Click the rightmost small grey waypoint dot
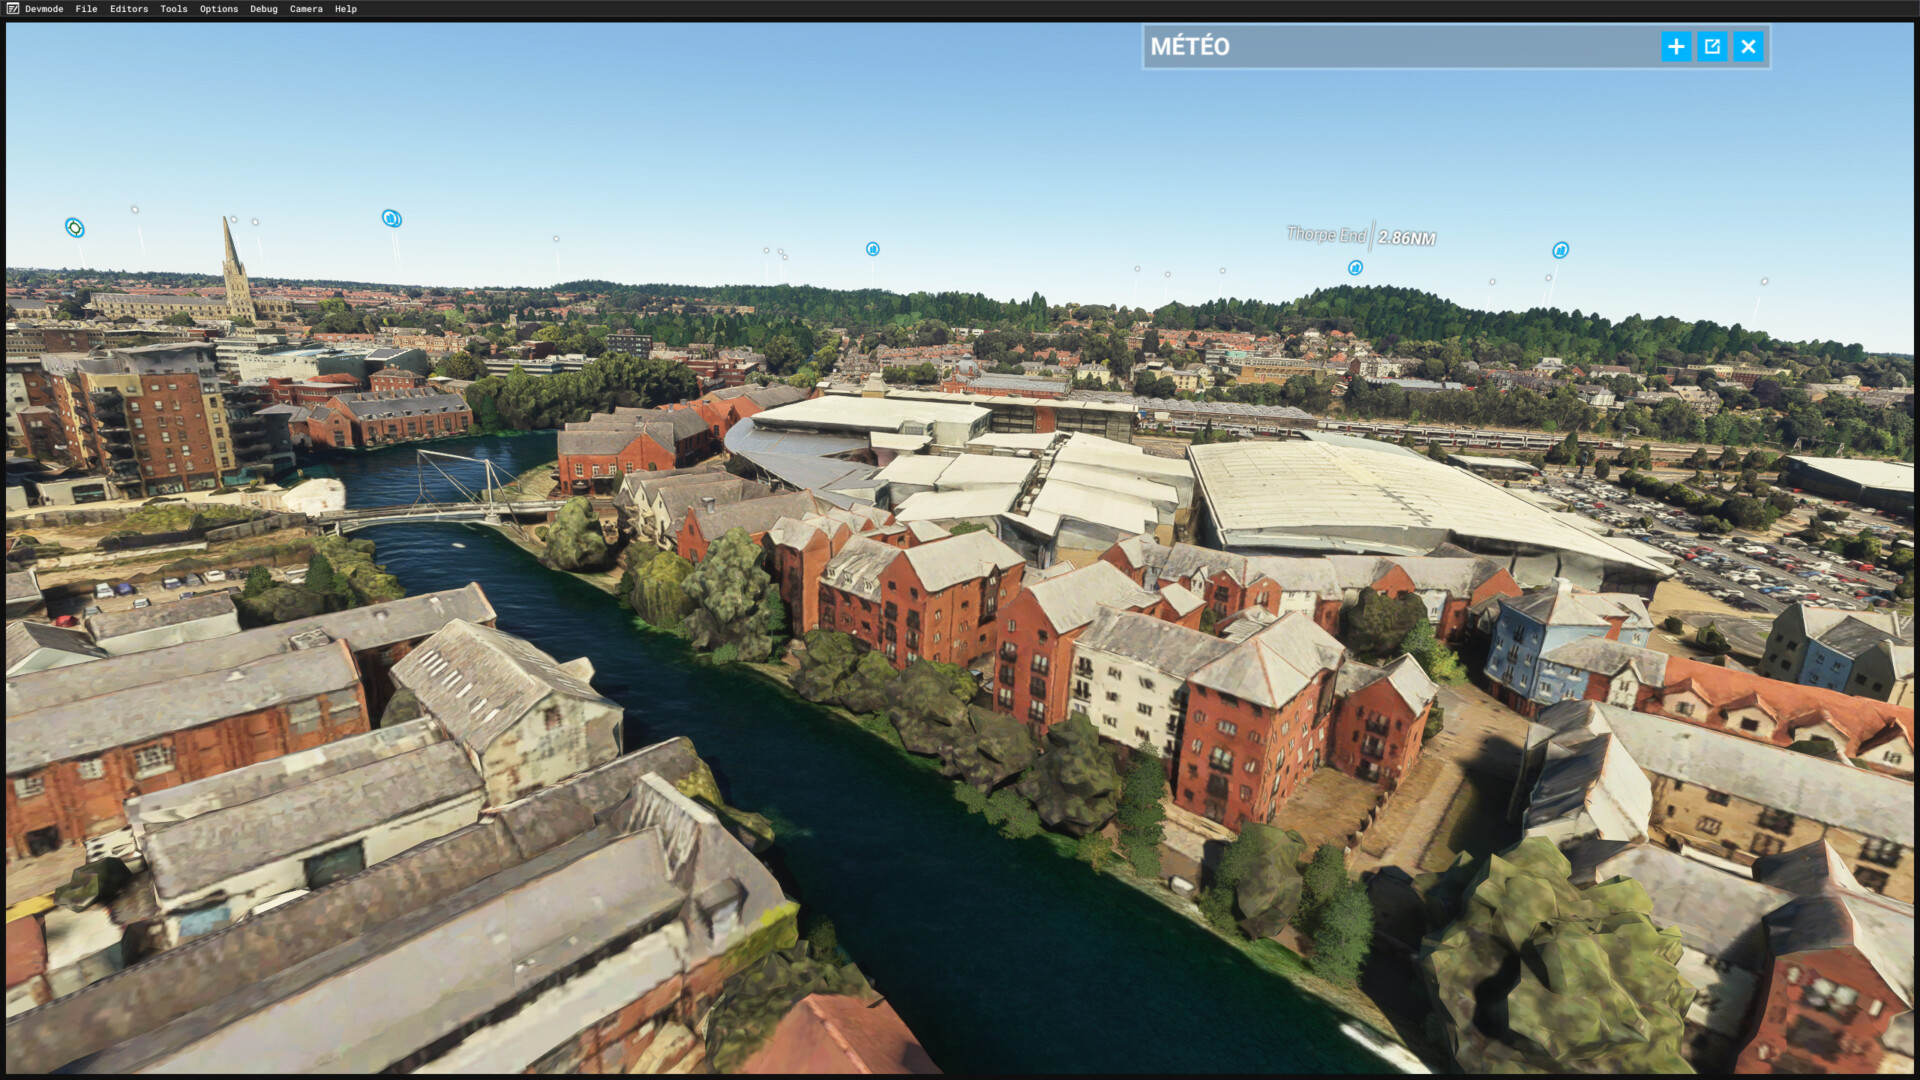The height and width of the screenshot is (1080, 1920). click(x=1764, y=281)
